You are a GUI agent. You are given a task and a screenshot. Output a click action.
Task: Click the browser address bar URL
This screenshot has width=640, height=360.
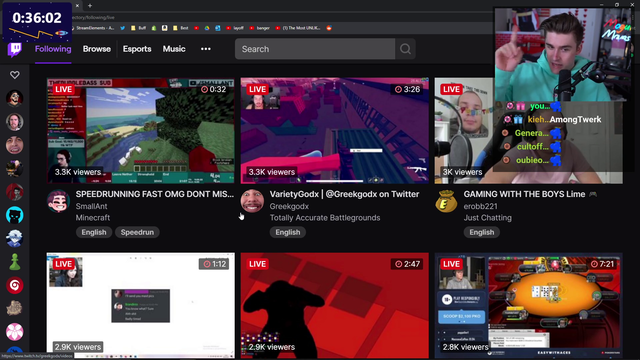click(93, 18)
